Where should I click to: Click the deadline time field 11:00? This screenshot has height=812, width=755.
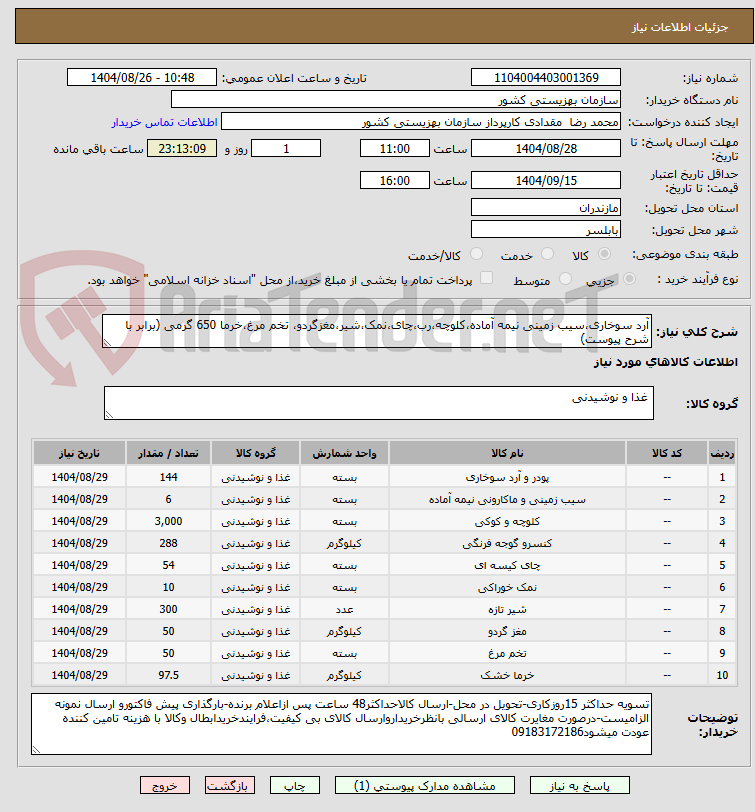pyautogui.click(x=395, y=149)
